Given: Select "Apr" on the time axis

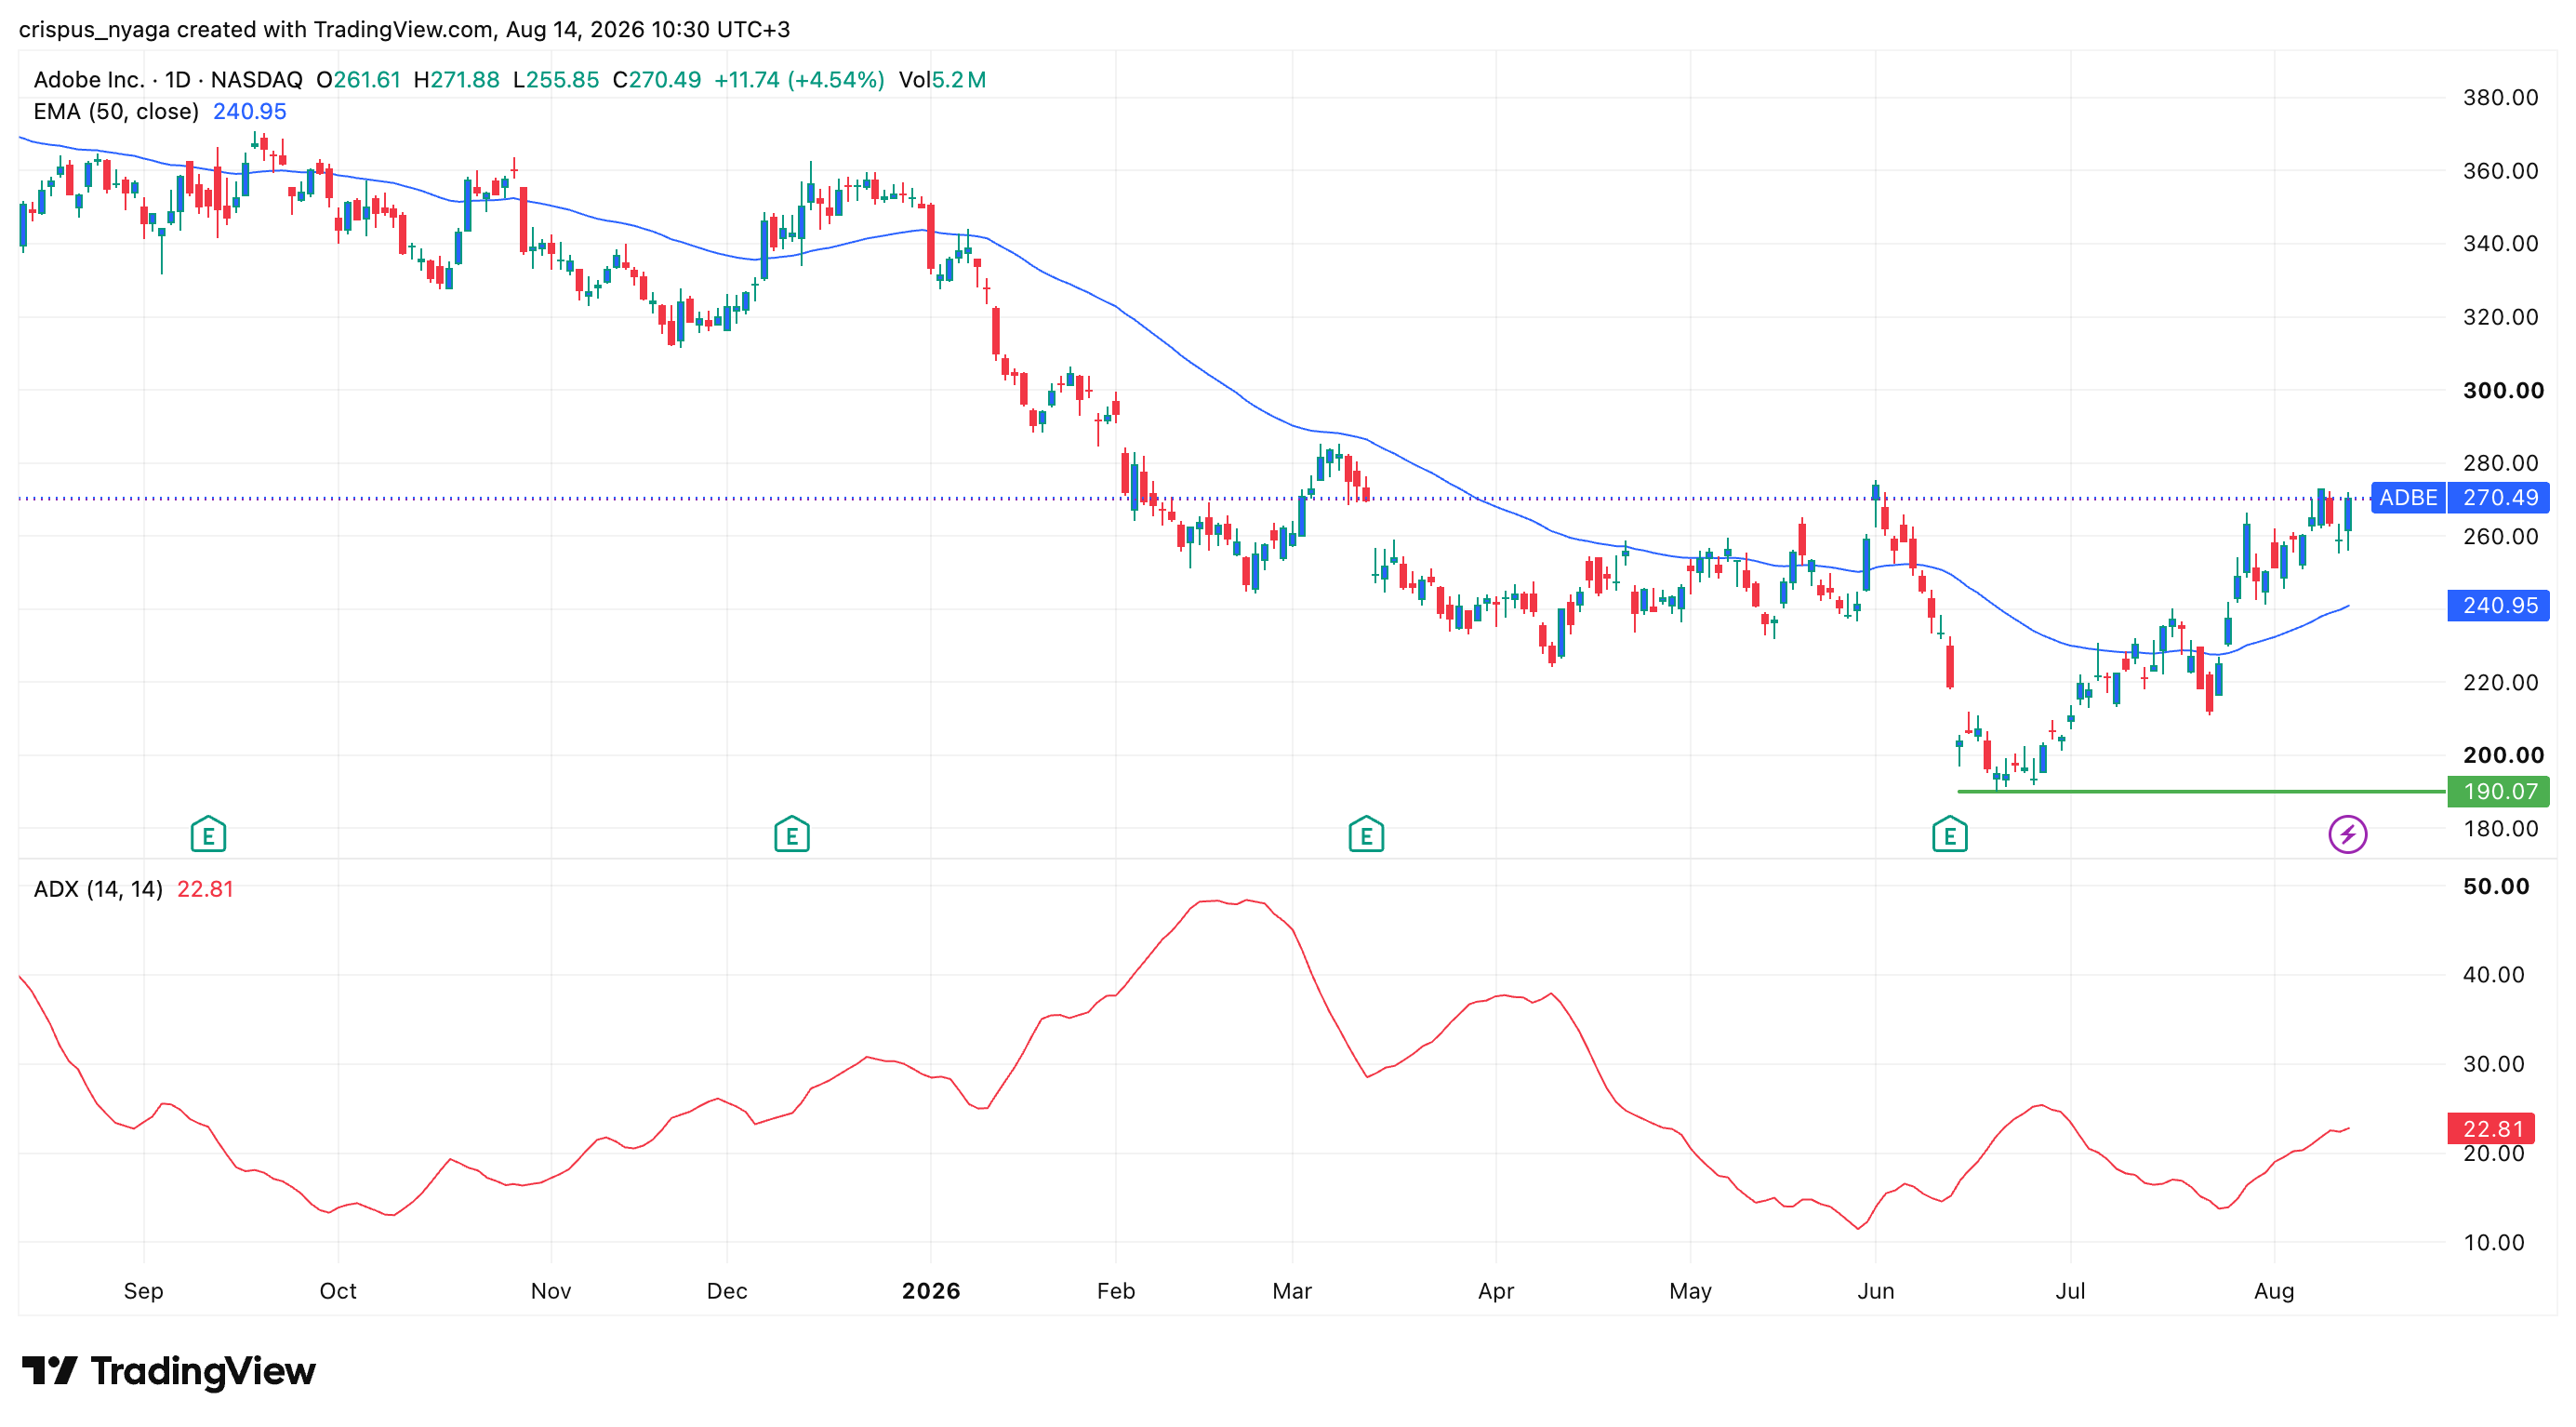Looking at the screenshot, I should click(1496, 1291).
